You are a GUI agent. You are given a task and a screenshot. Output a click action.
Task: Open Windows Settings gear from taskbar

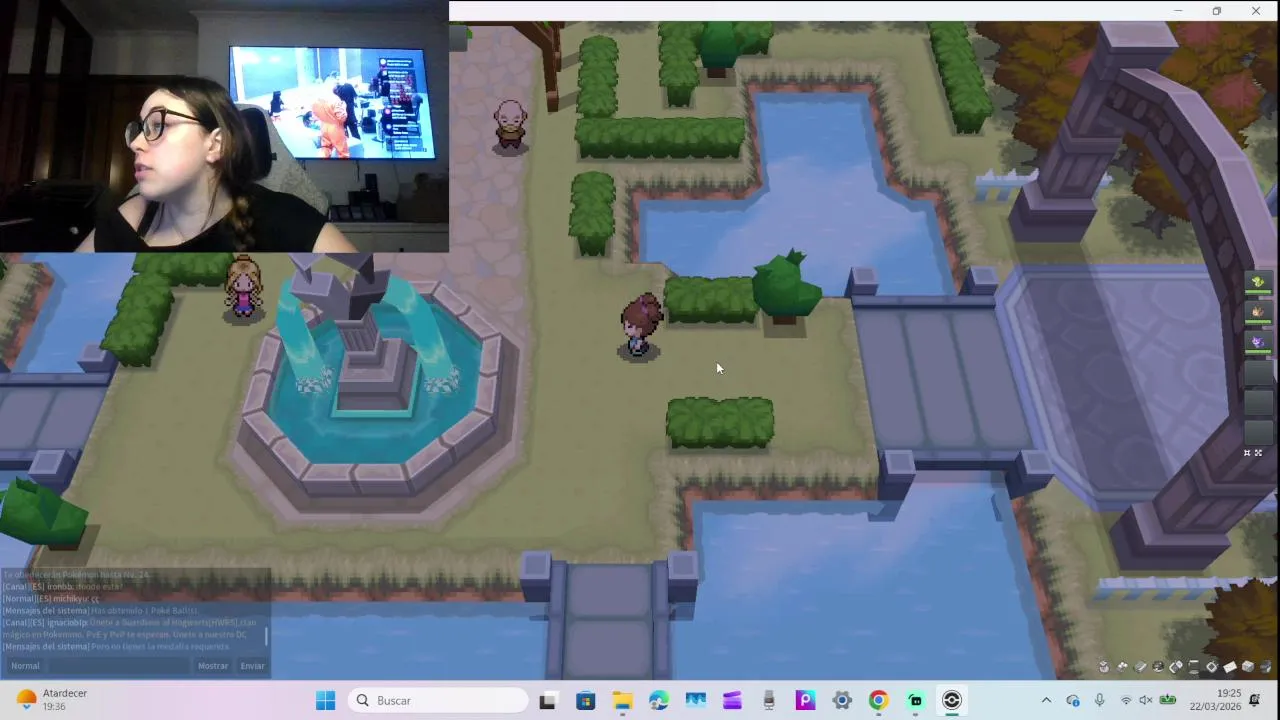tap(842, 700)
